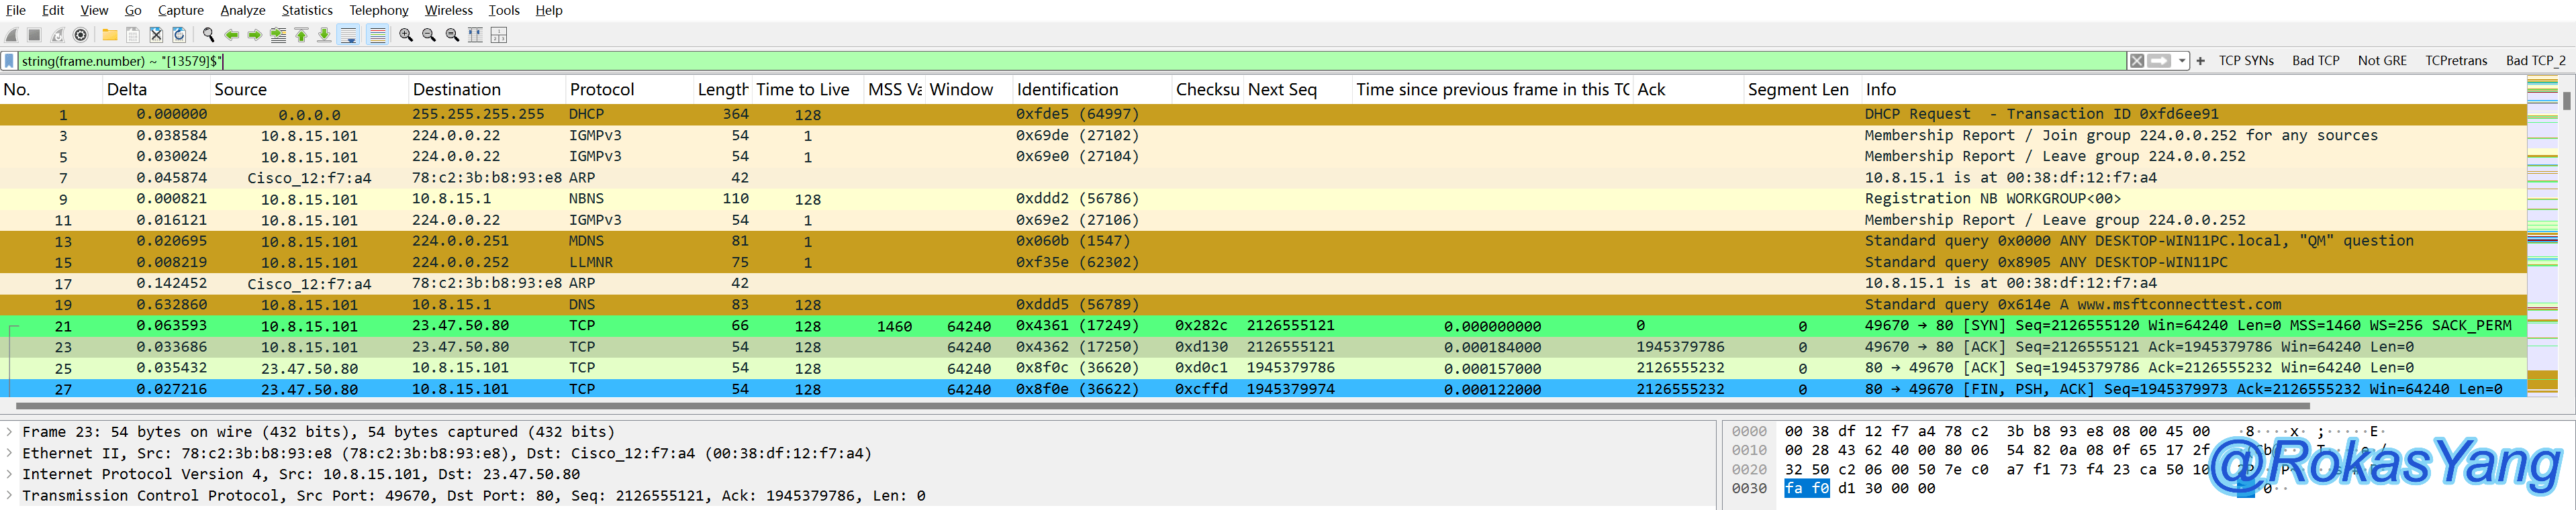
Task: Reload the current capture file
Action: [x=179, y=35]
